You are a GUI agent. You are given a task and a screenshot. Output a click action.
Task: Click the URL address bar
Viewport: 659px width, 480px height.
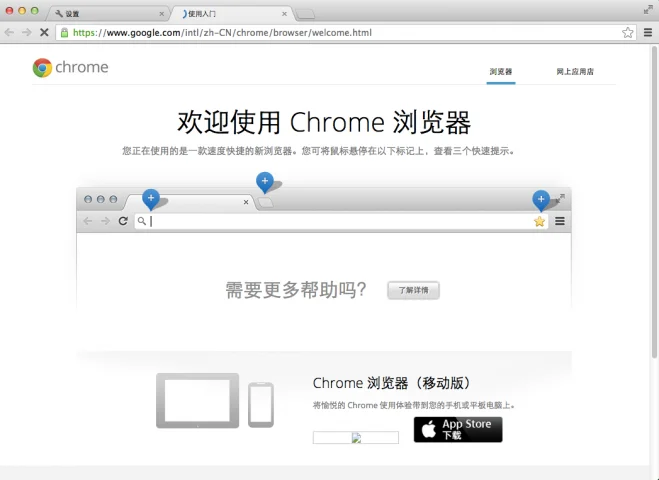(x=345, y=32)
